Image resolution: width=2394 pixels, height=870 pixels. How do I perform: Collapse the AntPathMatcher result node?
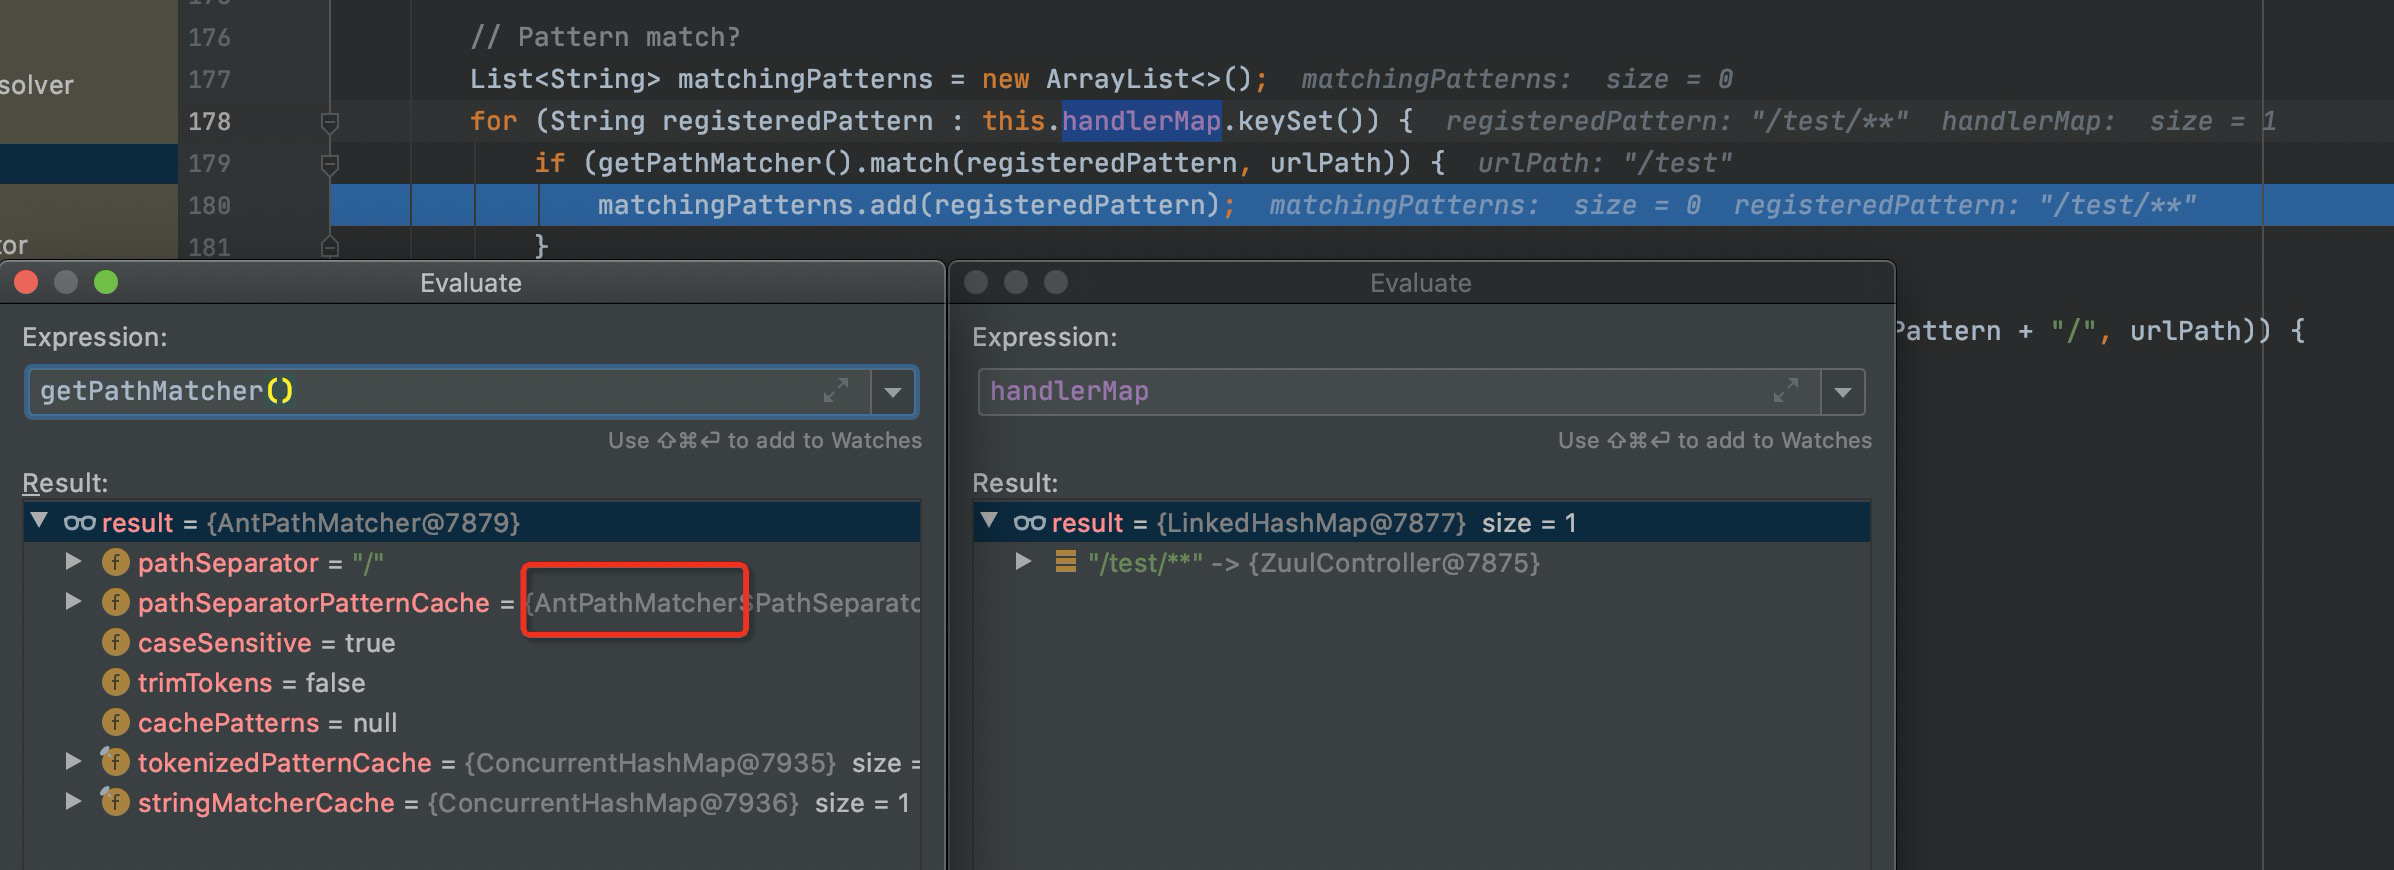[x=39, y=521]
